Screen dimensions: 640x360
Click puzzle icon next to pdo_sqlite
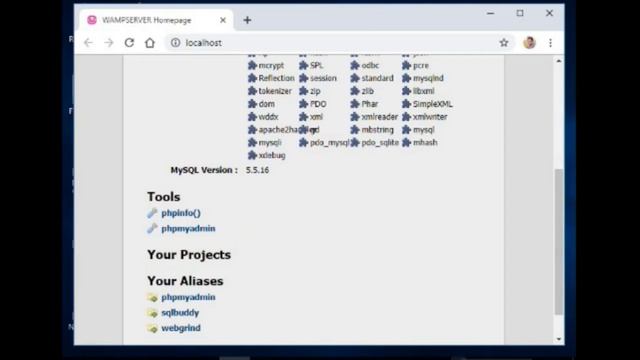(355, 142)
